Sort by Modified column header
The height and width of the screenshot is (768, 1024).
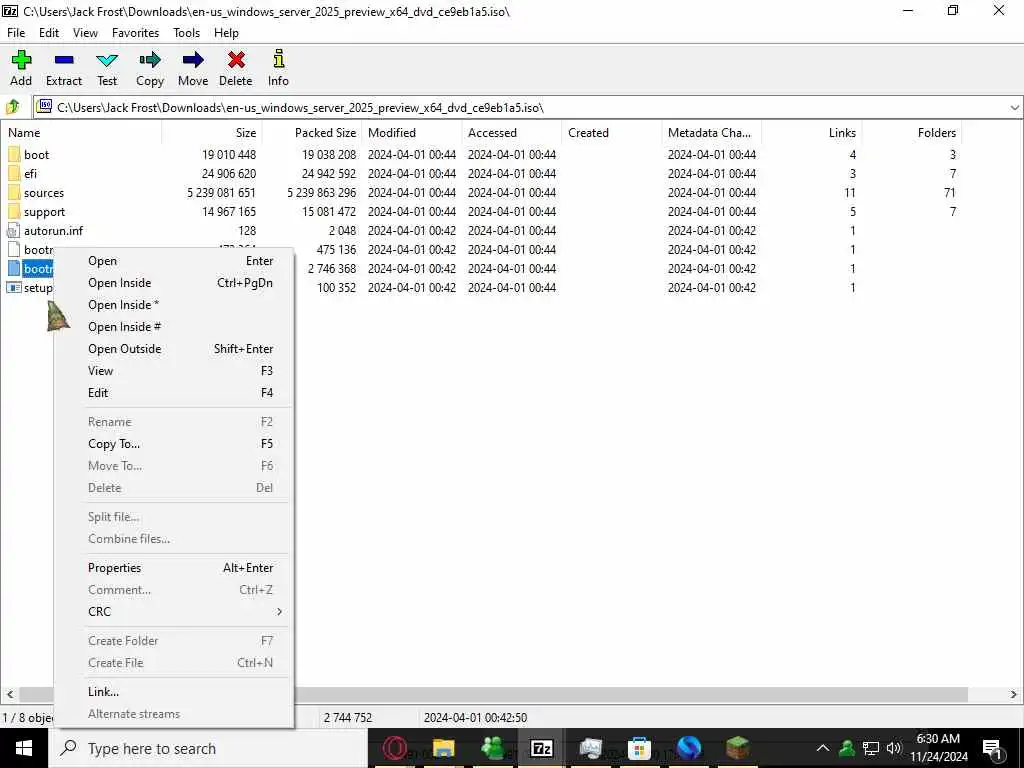411,133
